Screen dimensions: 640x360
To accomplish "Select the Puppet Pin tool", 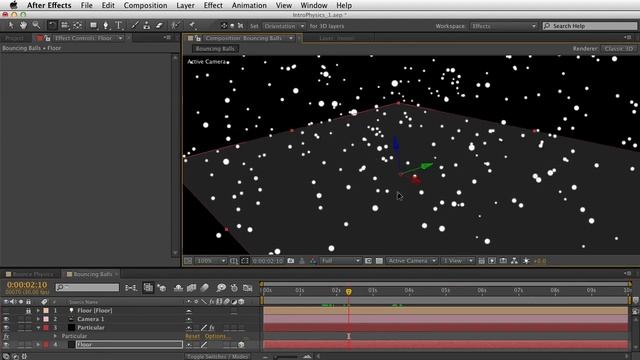I will pos(191,25).
